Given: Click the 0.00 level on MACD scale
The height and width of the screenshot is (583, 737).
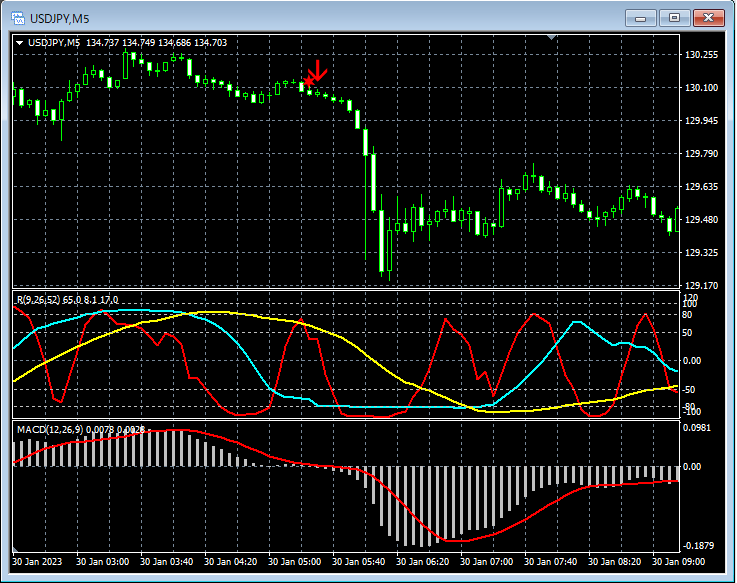Looking at the screenshot, I should coord(694,467).
